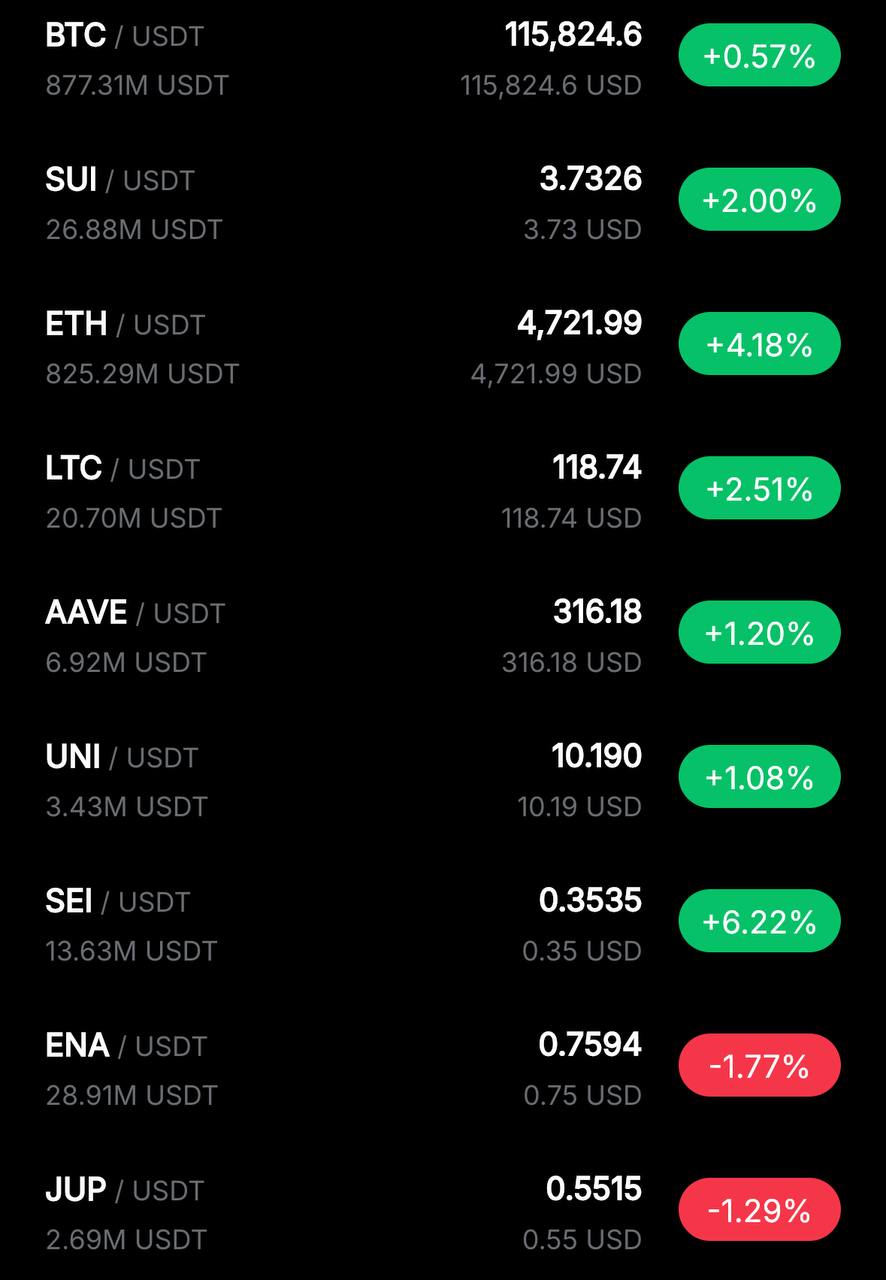This screenshot has width=886, height=1280.
Task: Click the +1.20% badge for AAVE
Action: (x=759, y=633)
